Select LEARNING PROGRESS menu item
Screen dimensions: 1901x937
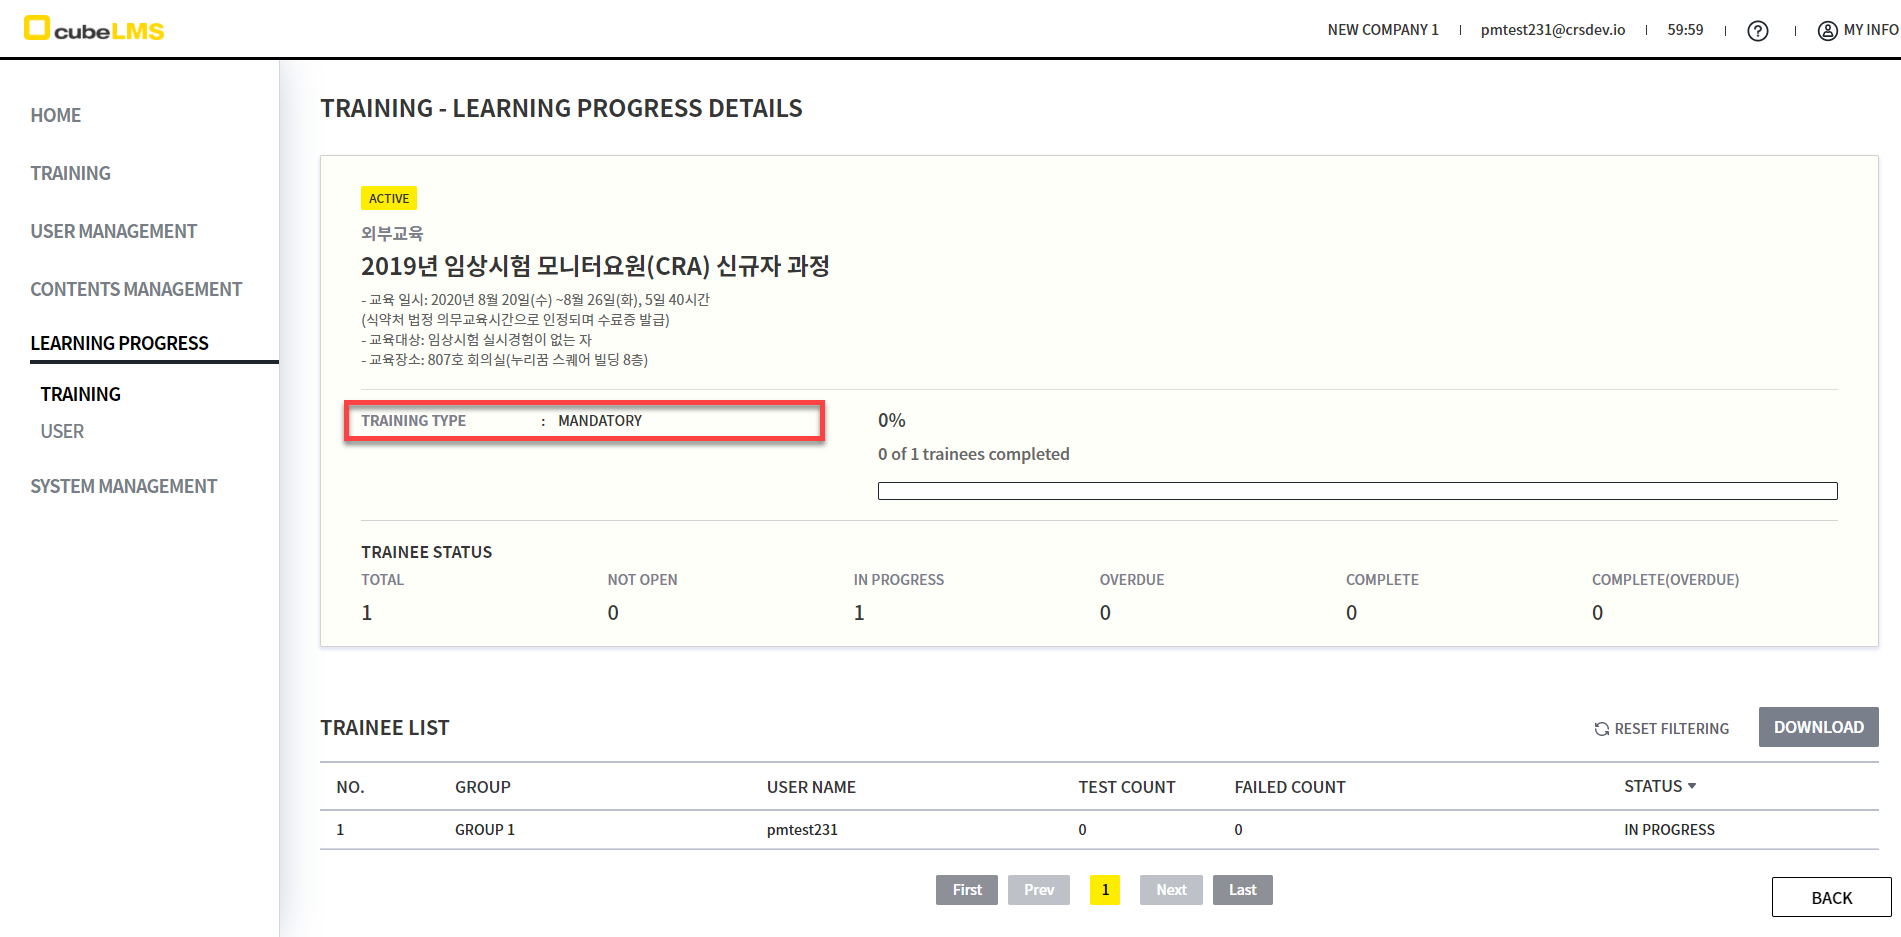click(119, 343)
